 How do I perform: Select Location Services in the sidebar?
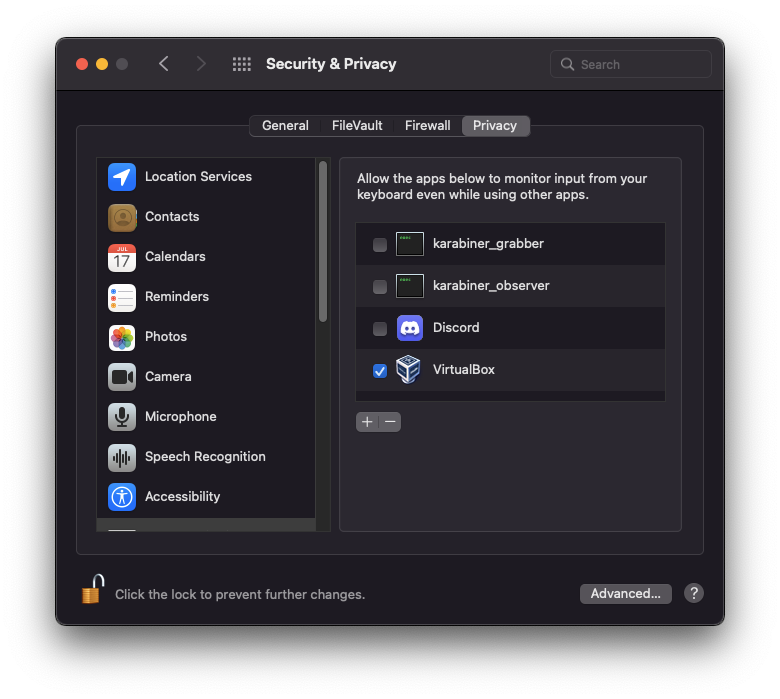pyautogui.click(x=198, y=177)
